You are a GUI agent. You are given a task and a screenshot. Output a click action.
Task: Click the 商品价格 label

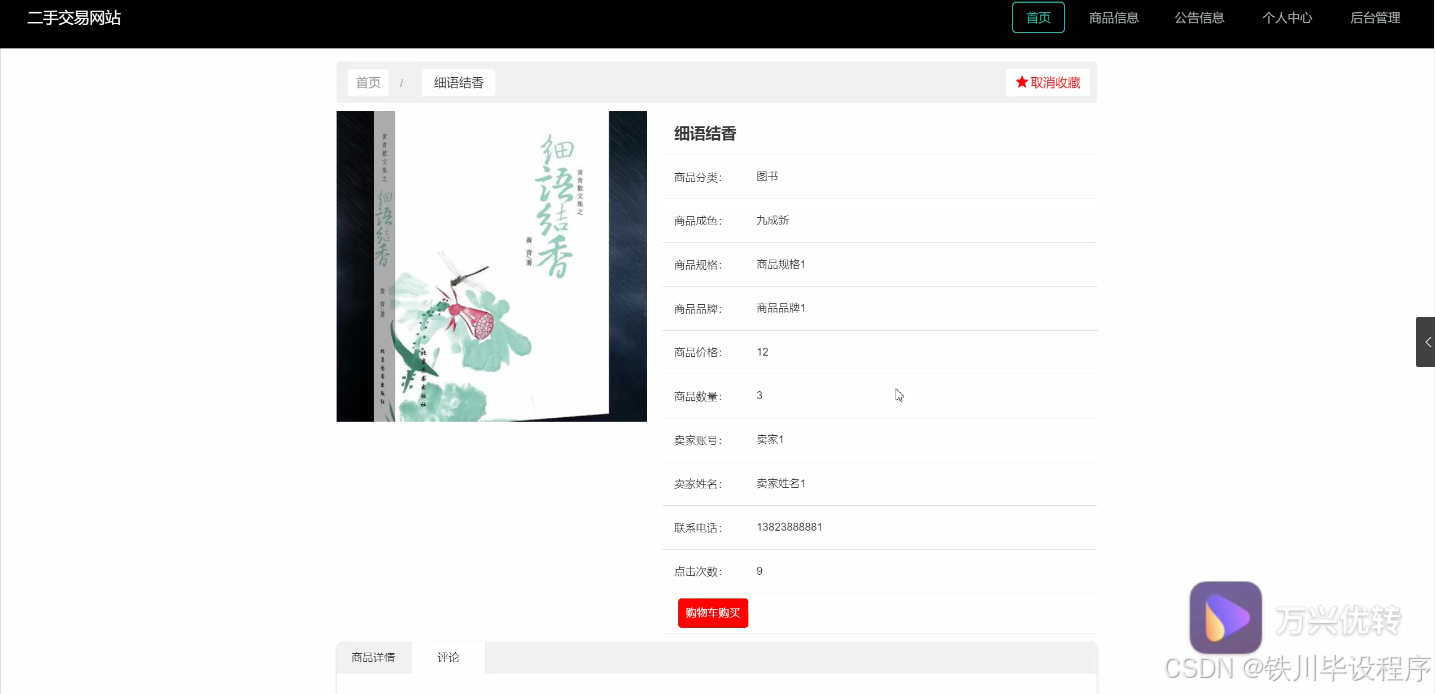tap(698, 353)
